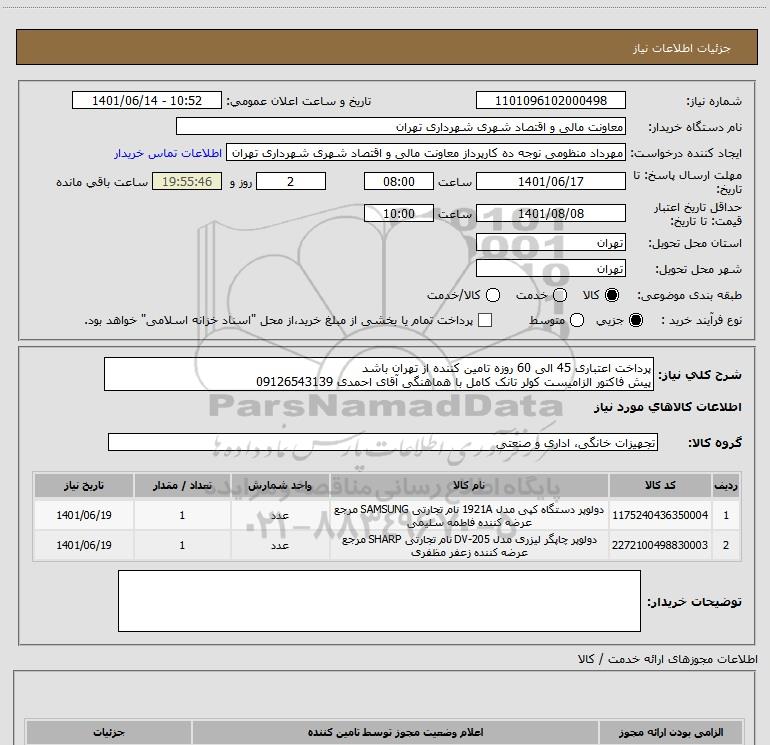
Task: Select the کالا/خدمت radio button
Action: [493, 295]
